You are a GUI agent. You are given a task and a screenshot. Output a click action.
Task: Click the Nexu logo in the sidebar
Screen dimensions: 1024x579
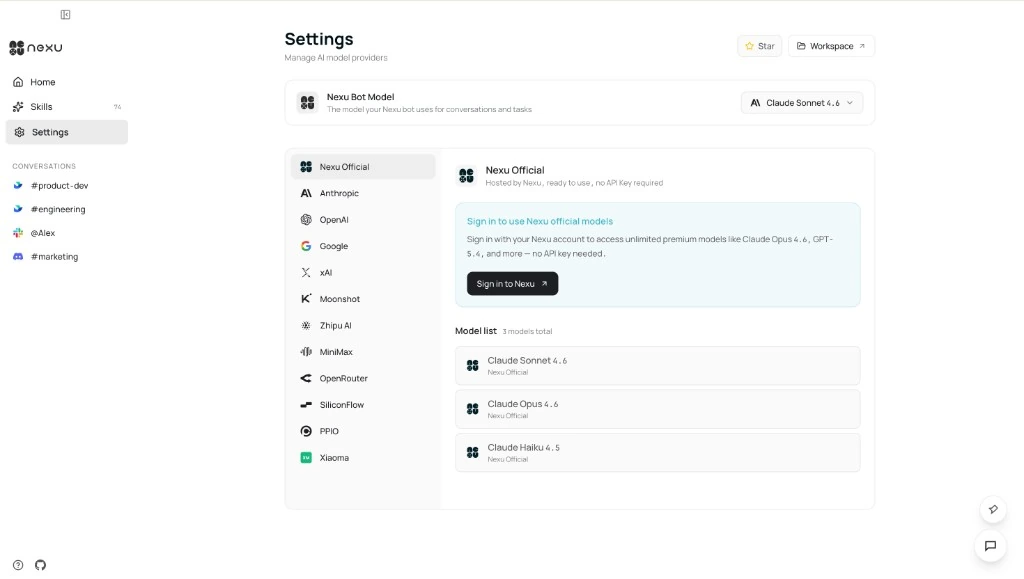(x=35, y=47)
